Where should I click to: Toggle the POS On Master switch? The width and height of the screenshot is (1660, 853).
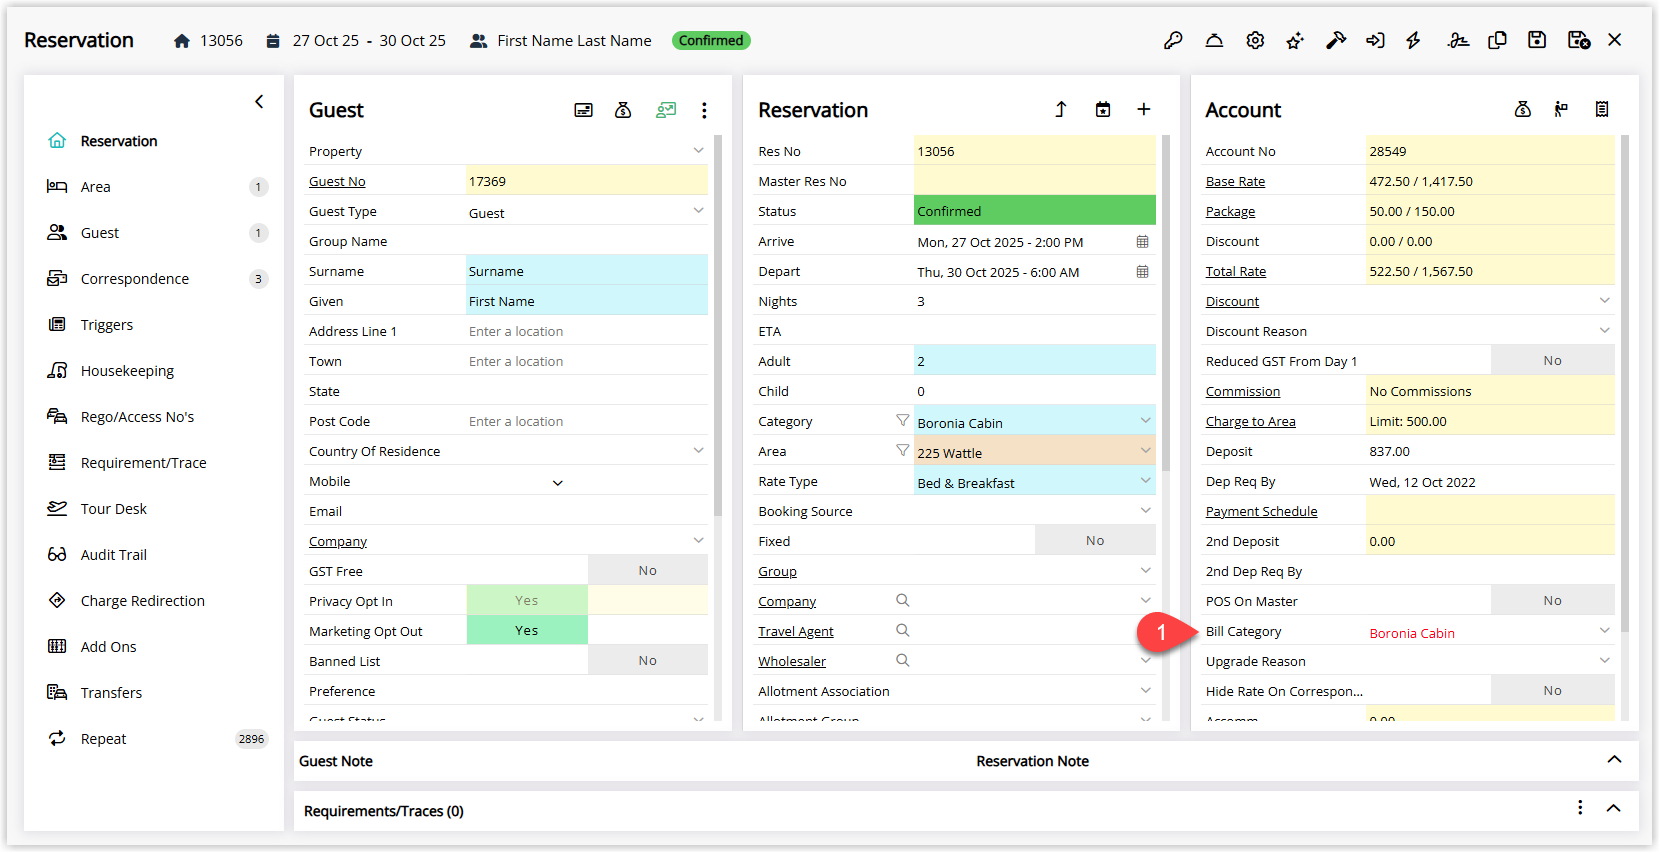[1552, 600]
